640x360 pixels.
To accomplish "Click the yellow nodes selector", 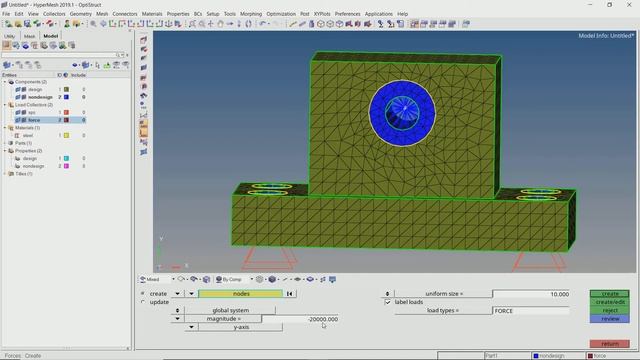I will point(240,293).
